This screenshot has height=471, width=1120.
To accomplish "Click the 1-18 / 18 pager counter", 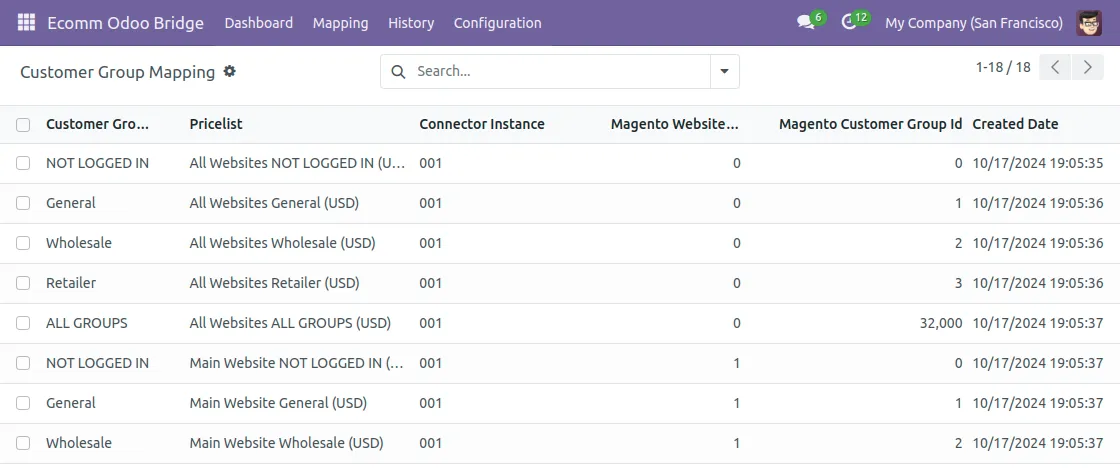I will 1004,67.
